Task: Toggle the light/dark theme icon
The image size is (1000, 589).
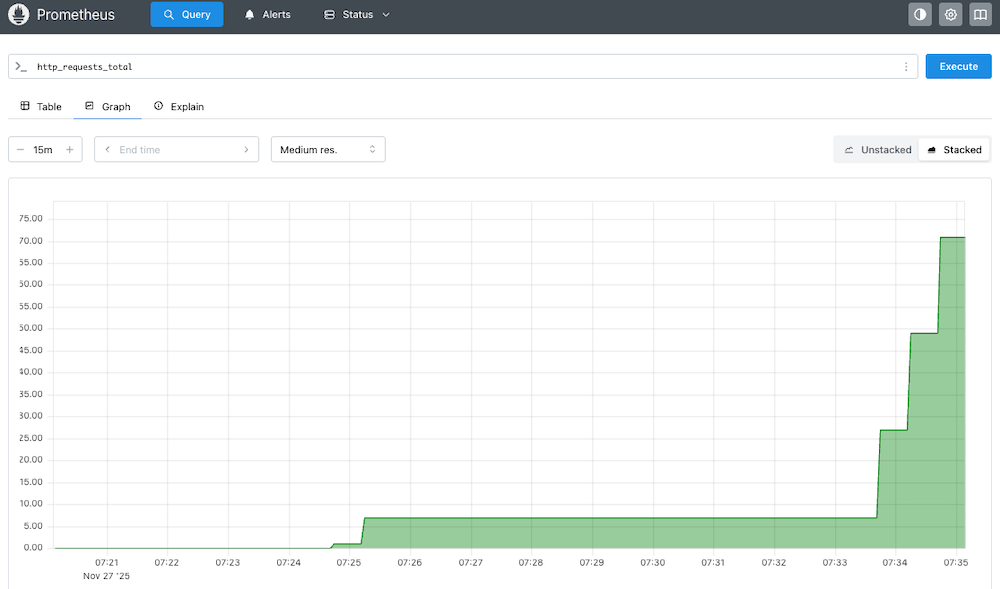Action: click(x=920, y=15)
